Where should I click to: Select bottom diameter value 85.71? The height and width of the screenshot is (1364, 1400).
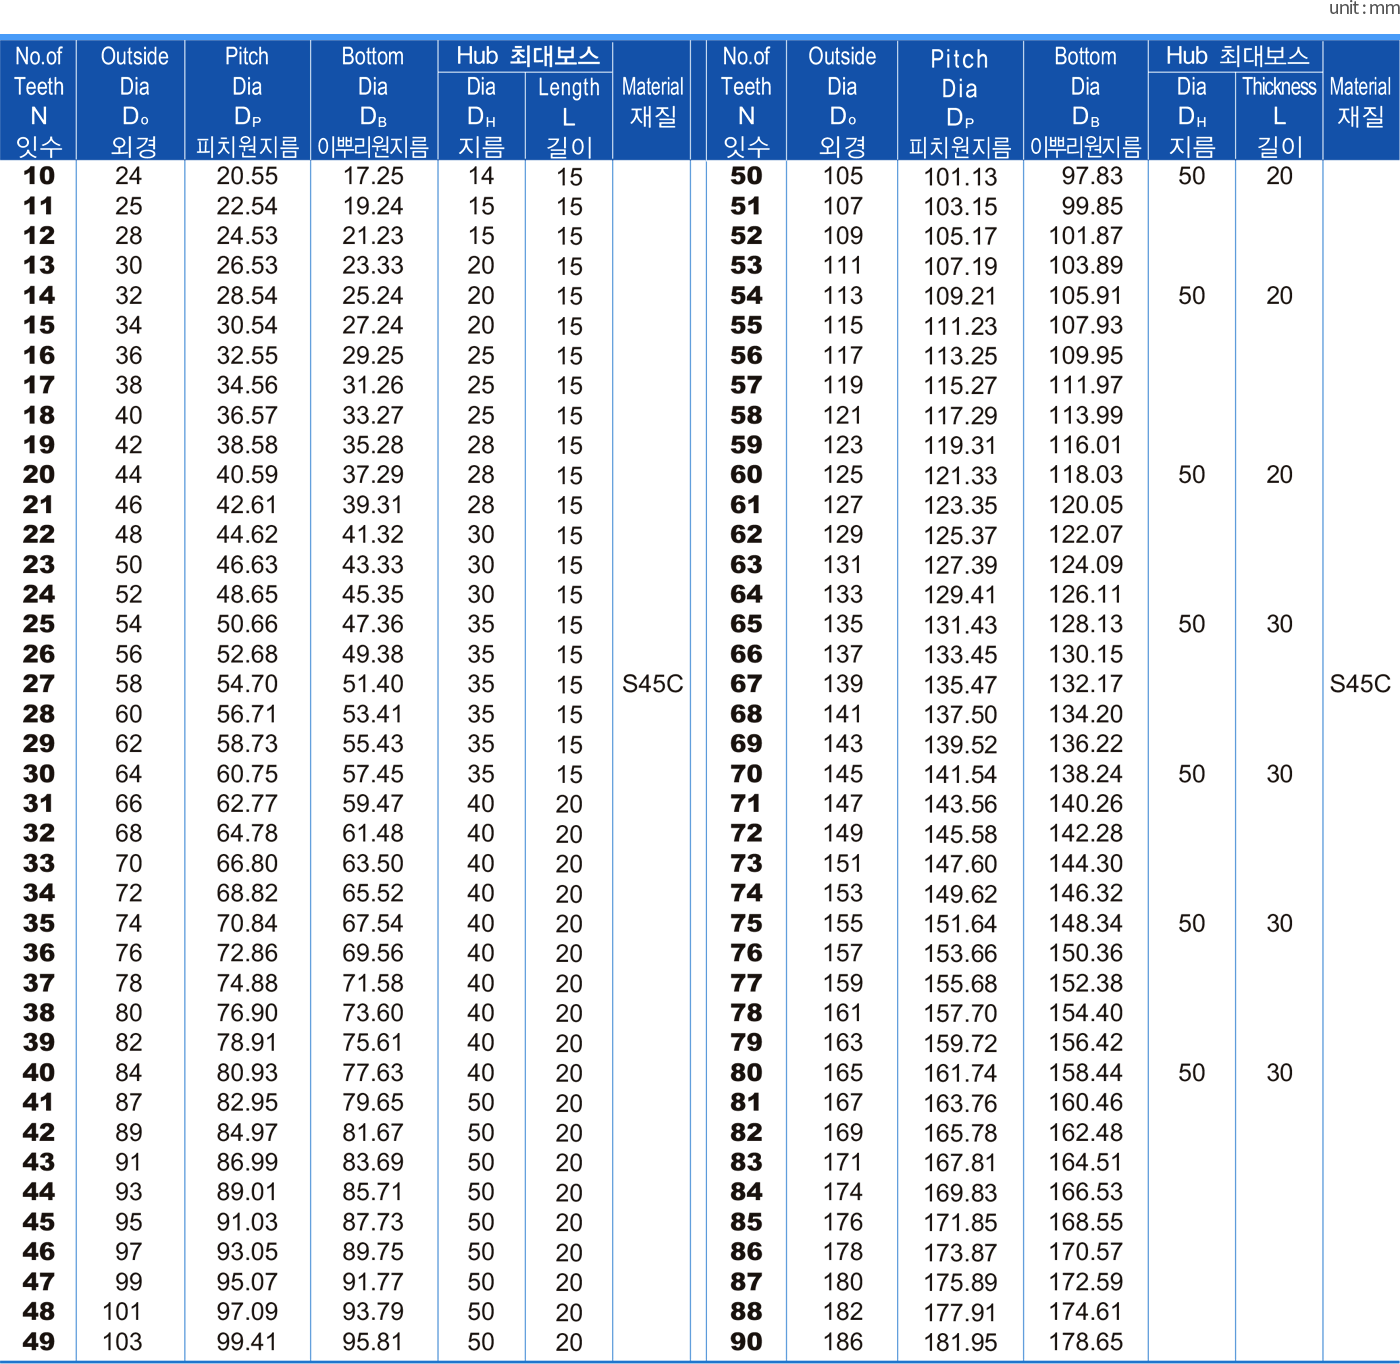click(373, 1192)
